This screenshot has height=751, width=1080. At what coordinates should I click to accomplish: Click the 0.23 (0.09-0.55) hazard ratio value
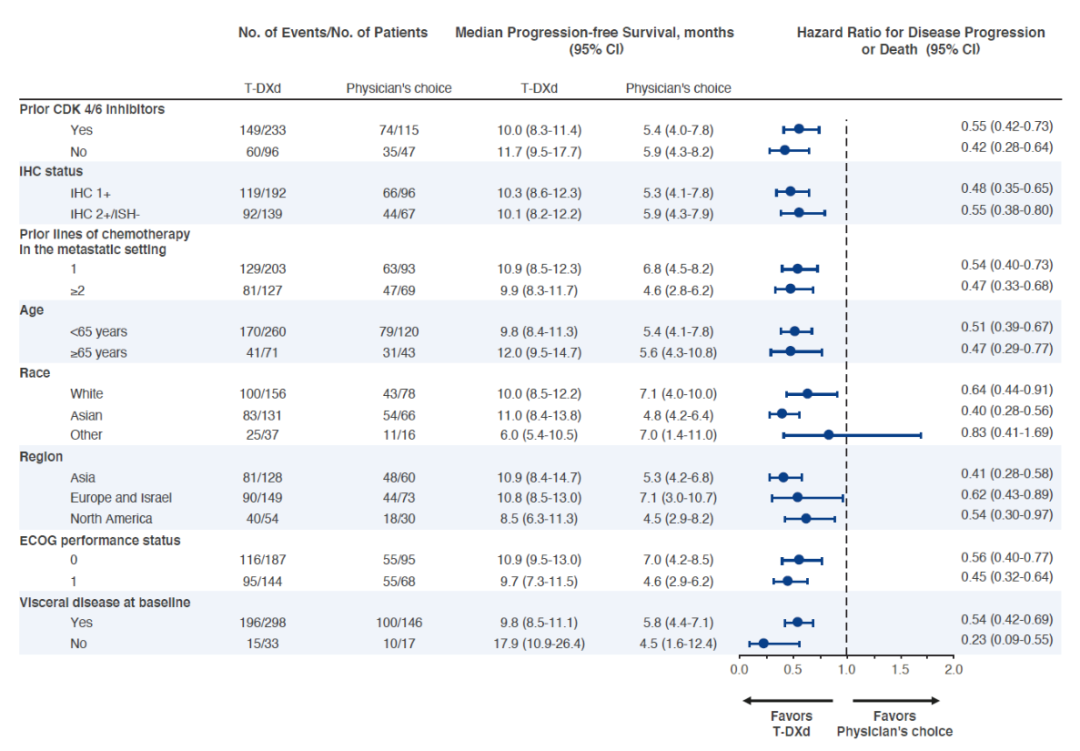click(1005, 640)
